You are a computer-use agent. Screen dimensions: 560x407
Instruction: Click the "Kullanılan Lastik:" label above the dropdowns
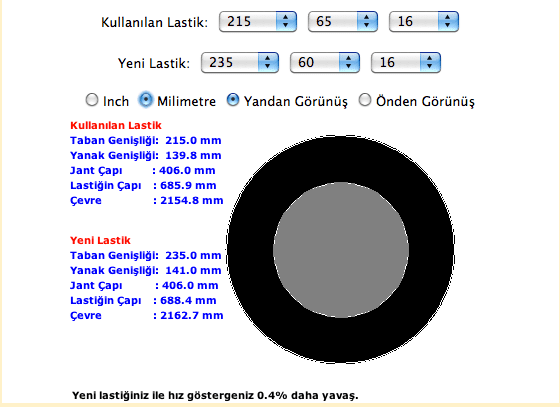pos(154,22)
